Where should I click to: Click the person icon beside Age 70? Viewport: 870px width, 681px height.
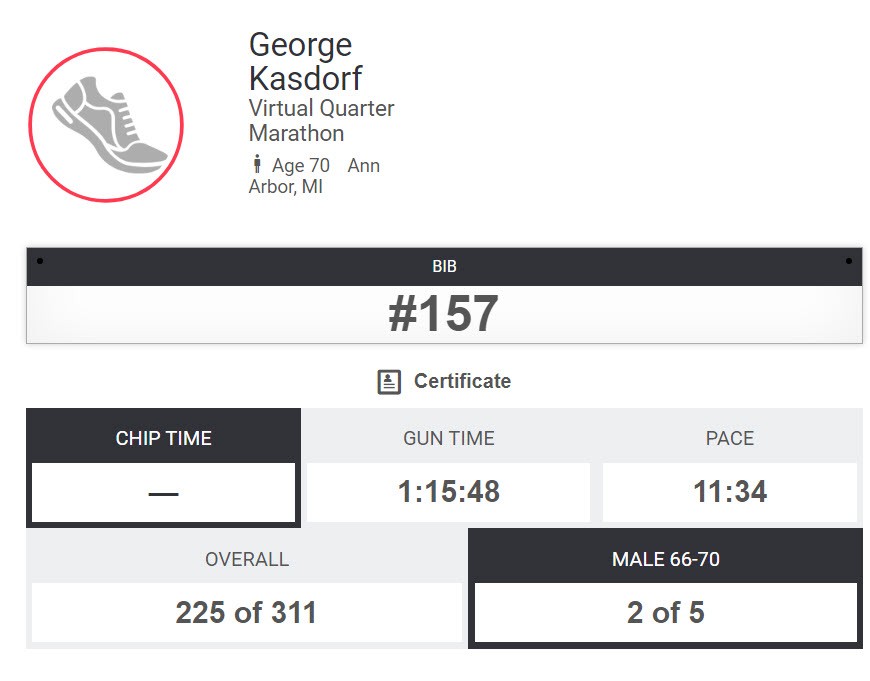pyautogui.click(x=257, y=165)
